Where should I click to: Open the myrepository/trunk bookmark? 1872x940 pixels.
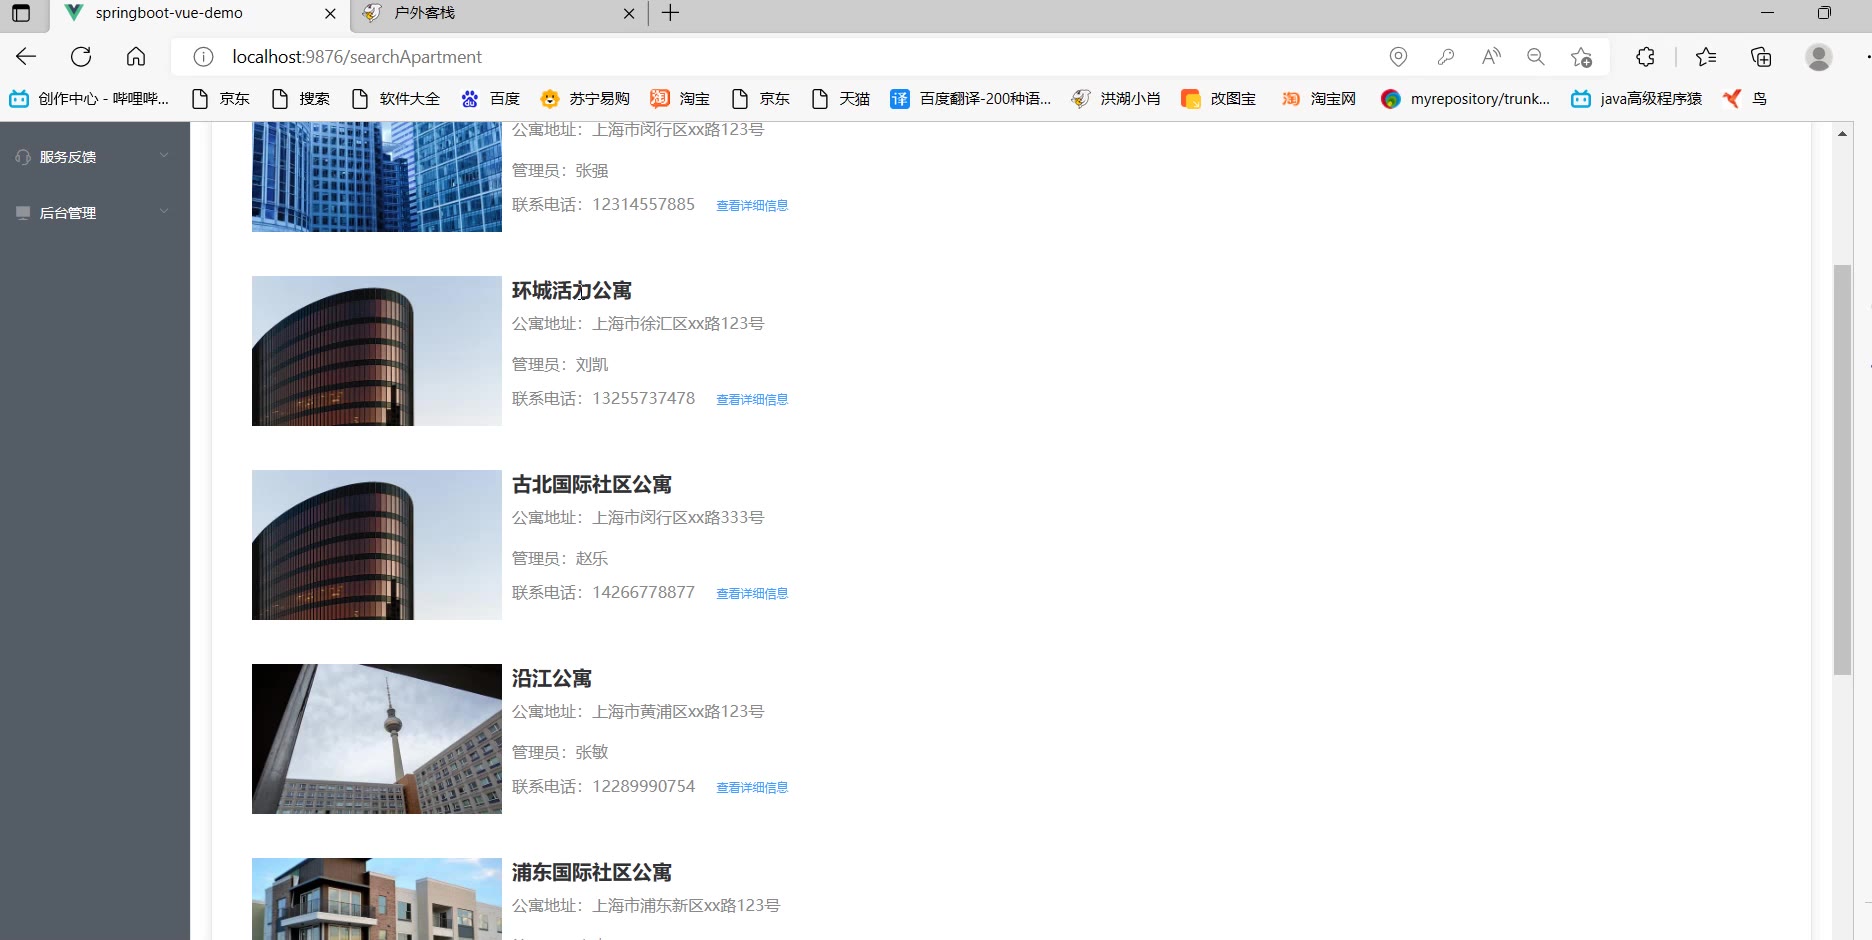[1465, 98]
